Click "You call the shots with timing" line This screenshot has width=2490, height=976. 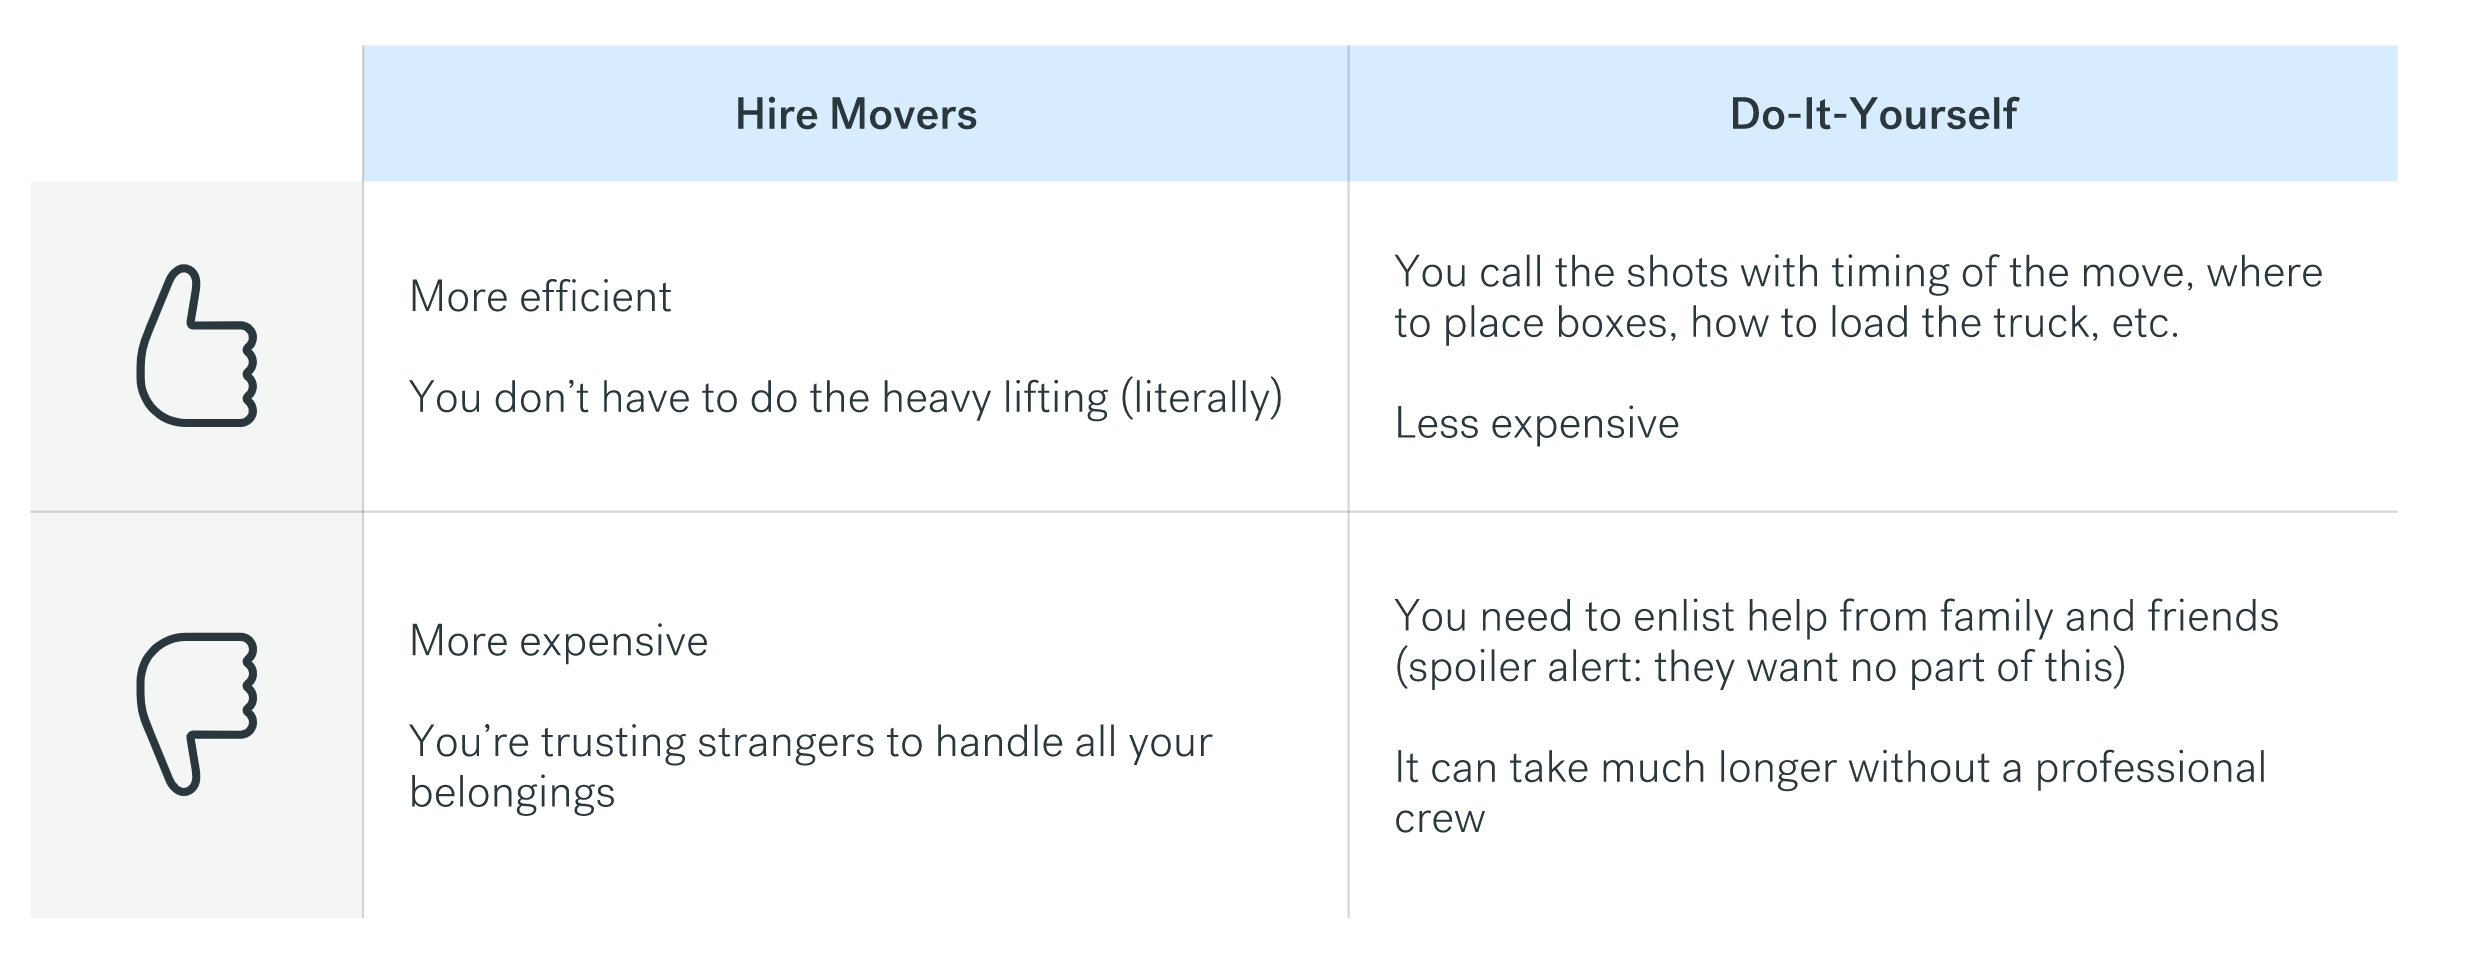pyautogui.click(x=1858, y=272)
